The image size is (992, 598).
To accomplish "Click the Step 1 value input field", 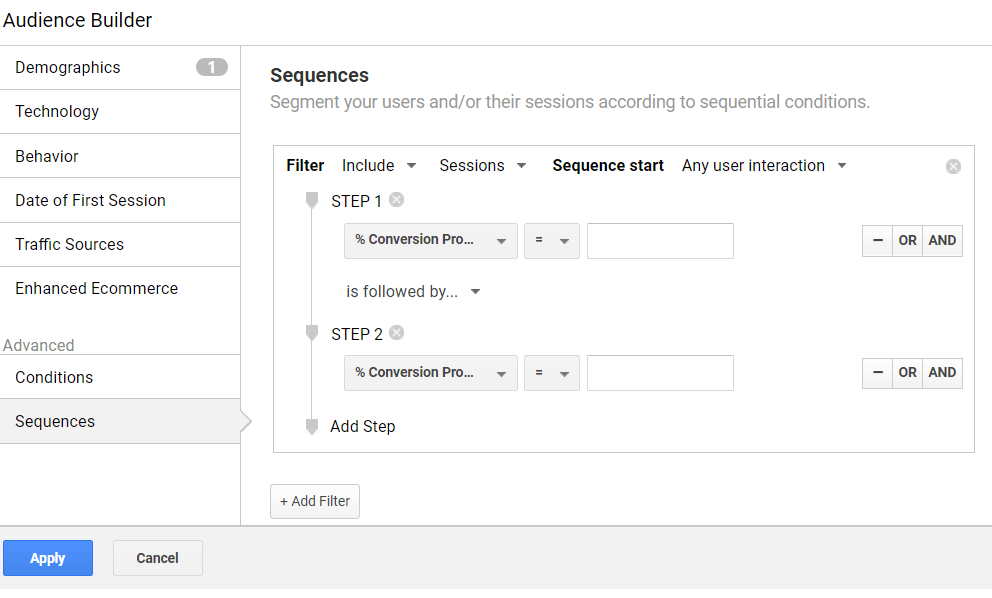I will 660,240.
